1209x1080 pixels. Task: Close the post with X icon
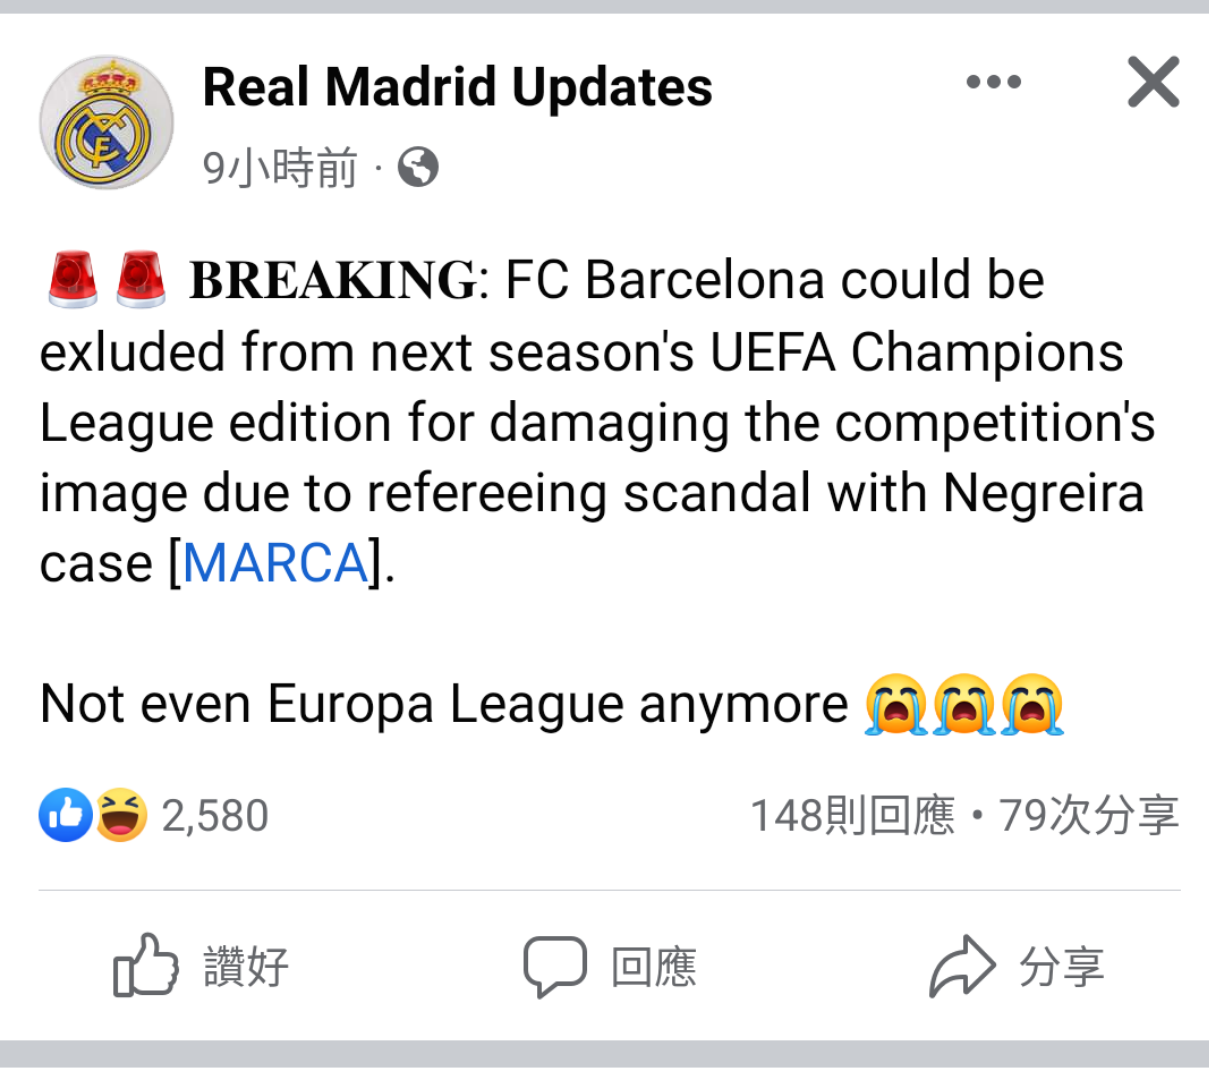(1153, 82)
